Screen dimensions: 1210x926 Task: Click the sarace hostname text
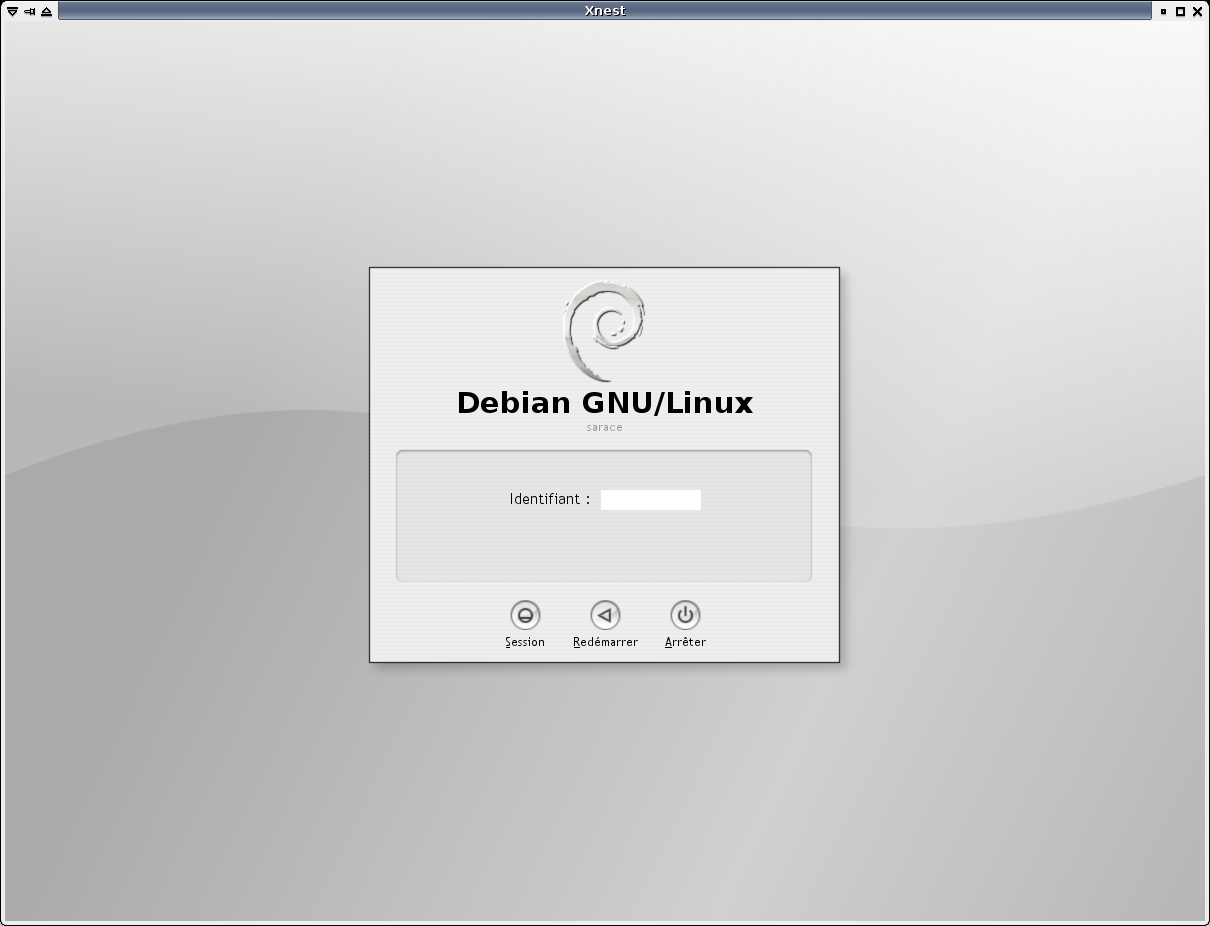click(605, 428)
